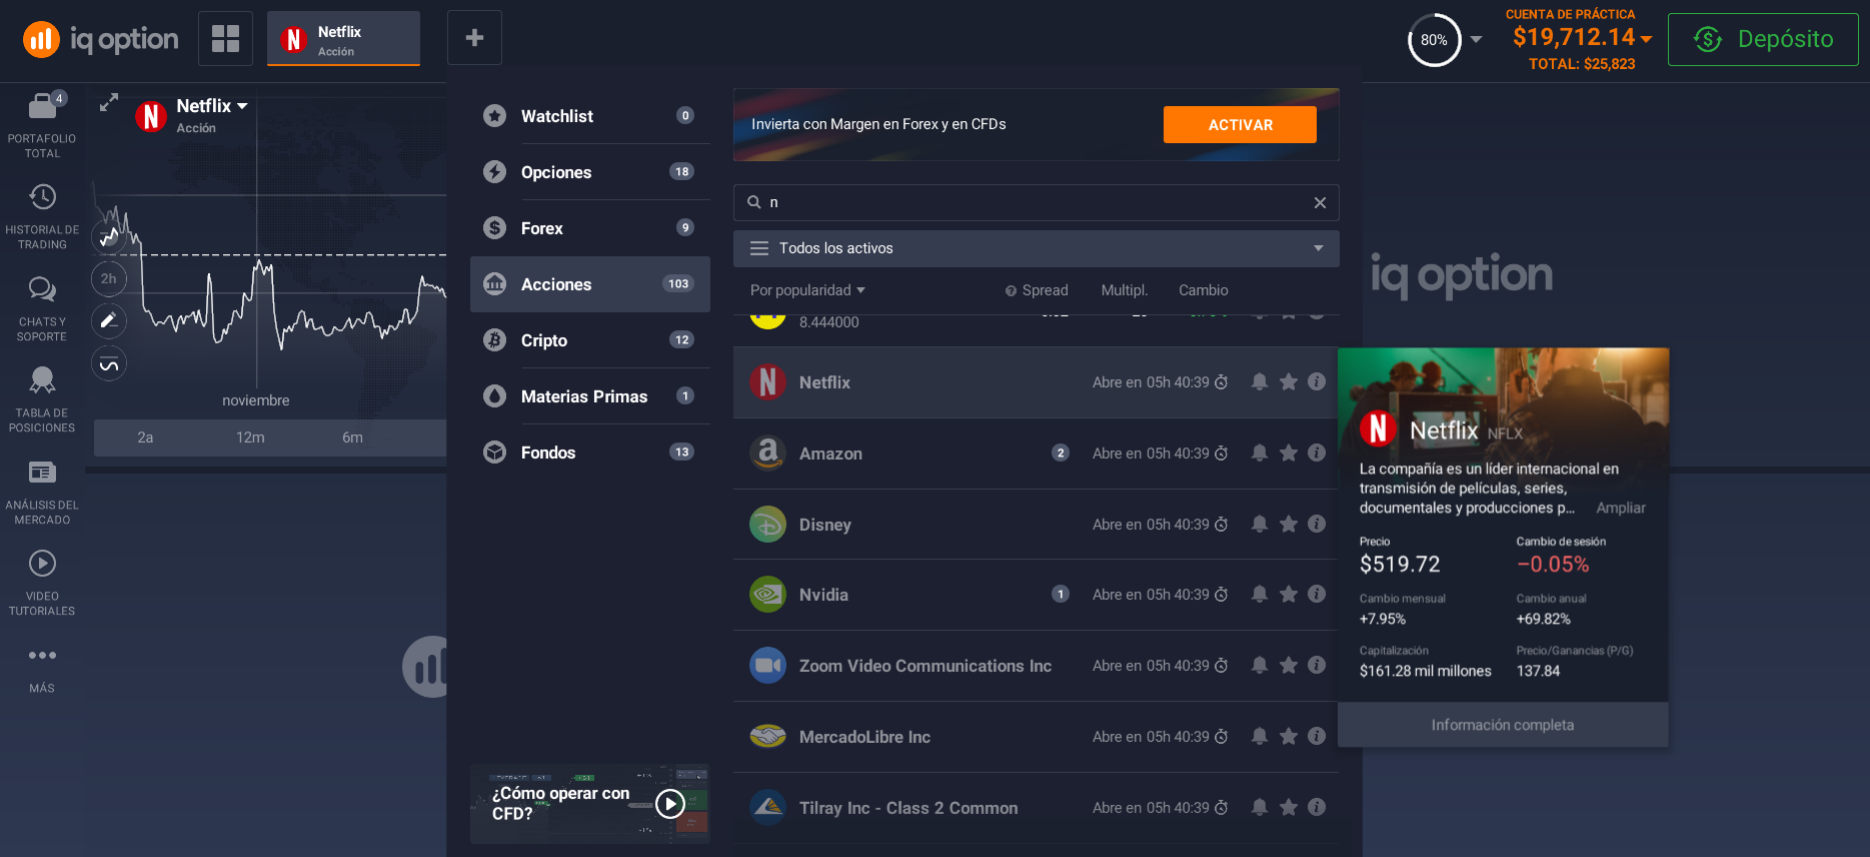Play the ¿Cómo operar con CFD? video
Image resolution: width=1870 pixels, height=857 pixels.
point(670,803)
